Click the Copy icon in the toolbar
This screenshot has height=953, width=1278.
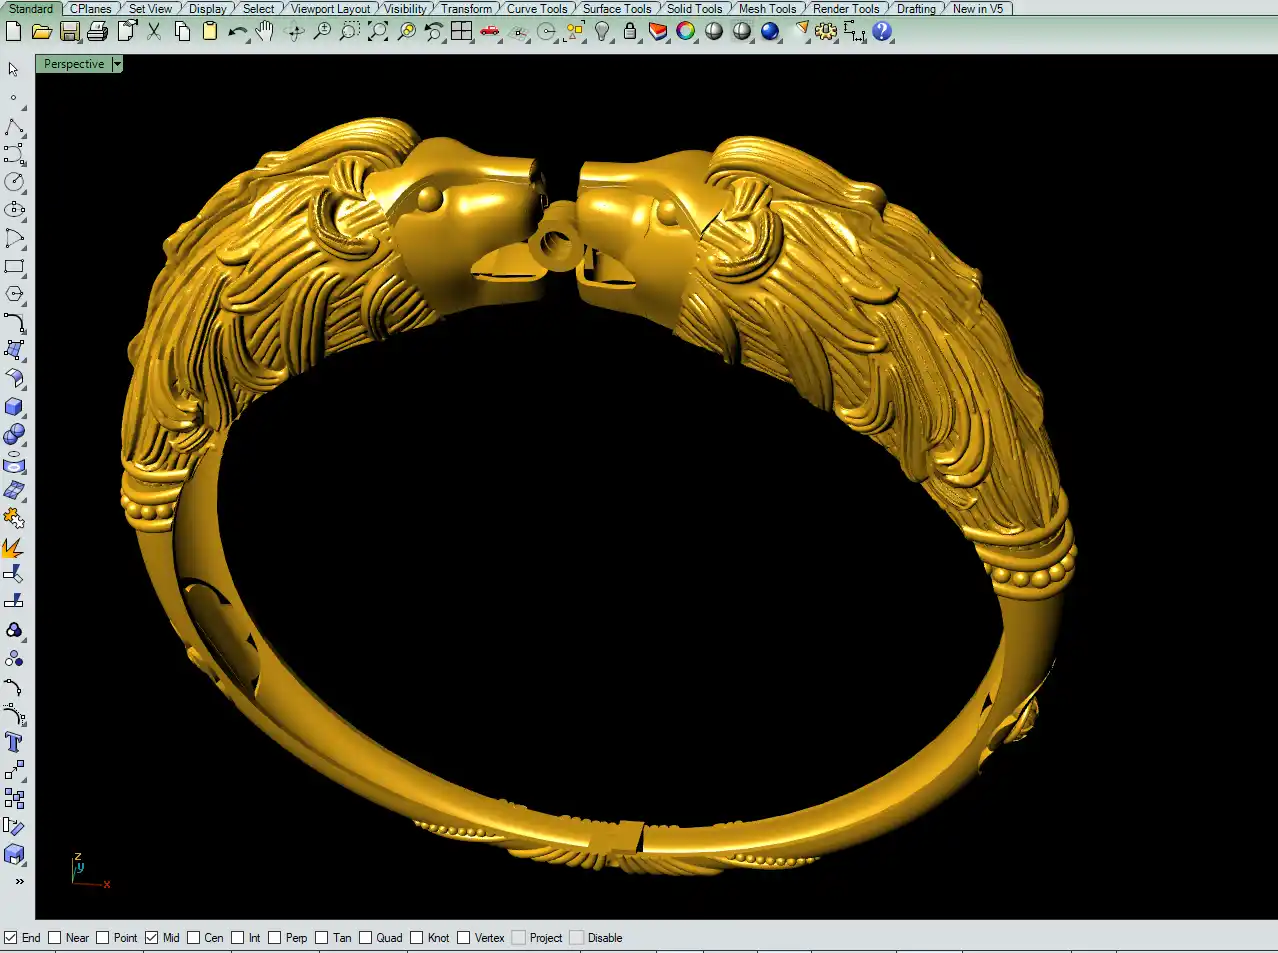point(182,31)
